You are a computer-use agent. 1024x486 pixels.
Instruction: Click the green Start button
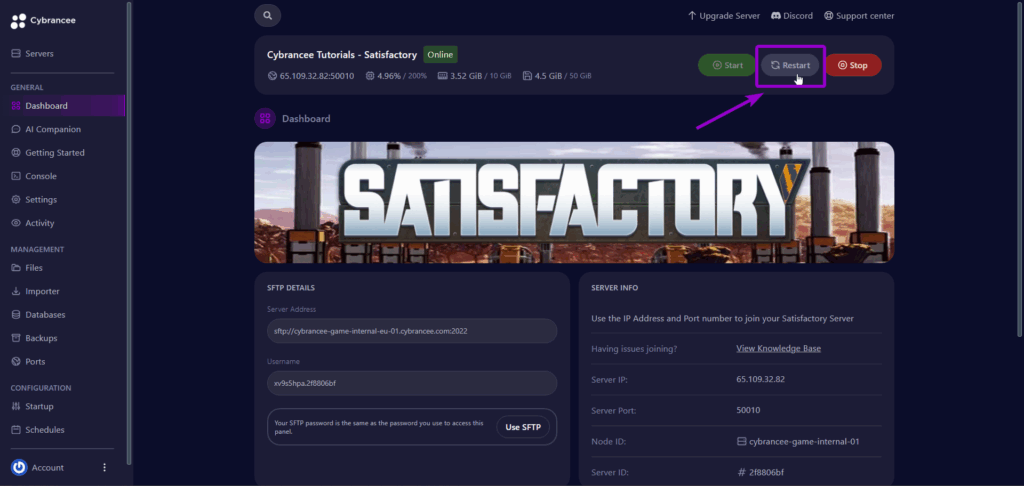coord(727,65)
